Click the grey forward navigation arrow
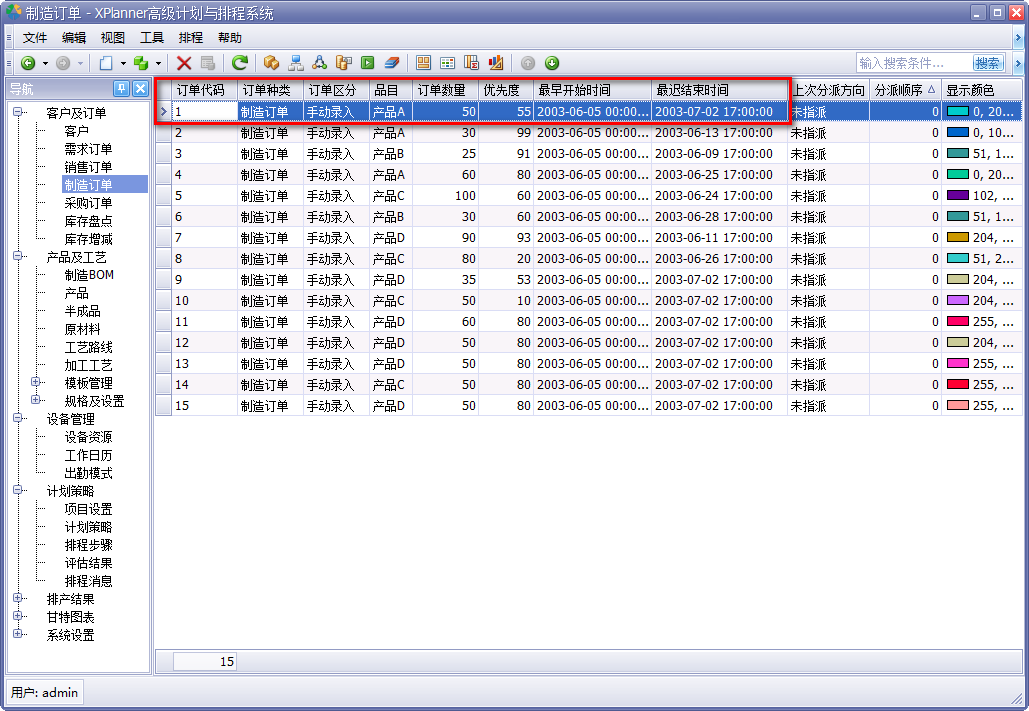Image resolution: width=1029 pixels, height=711 pixels. [x=63, y=63]
